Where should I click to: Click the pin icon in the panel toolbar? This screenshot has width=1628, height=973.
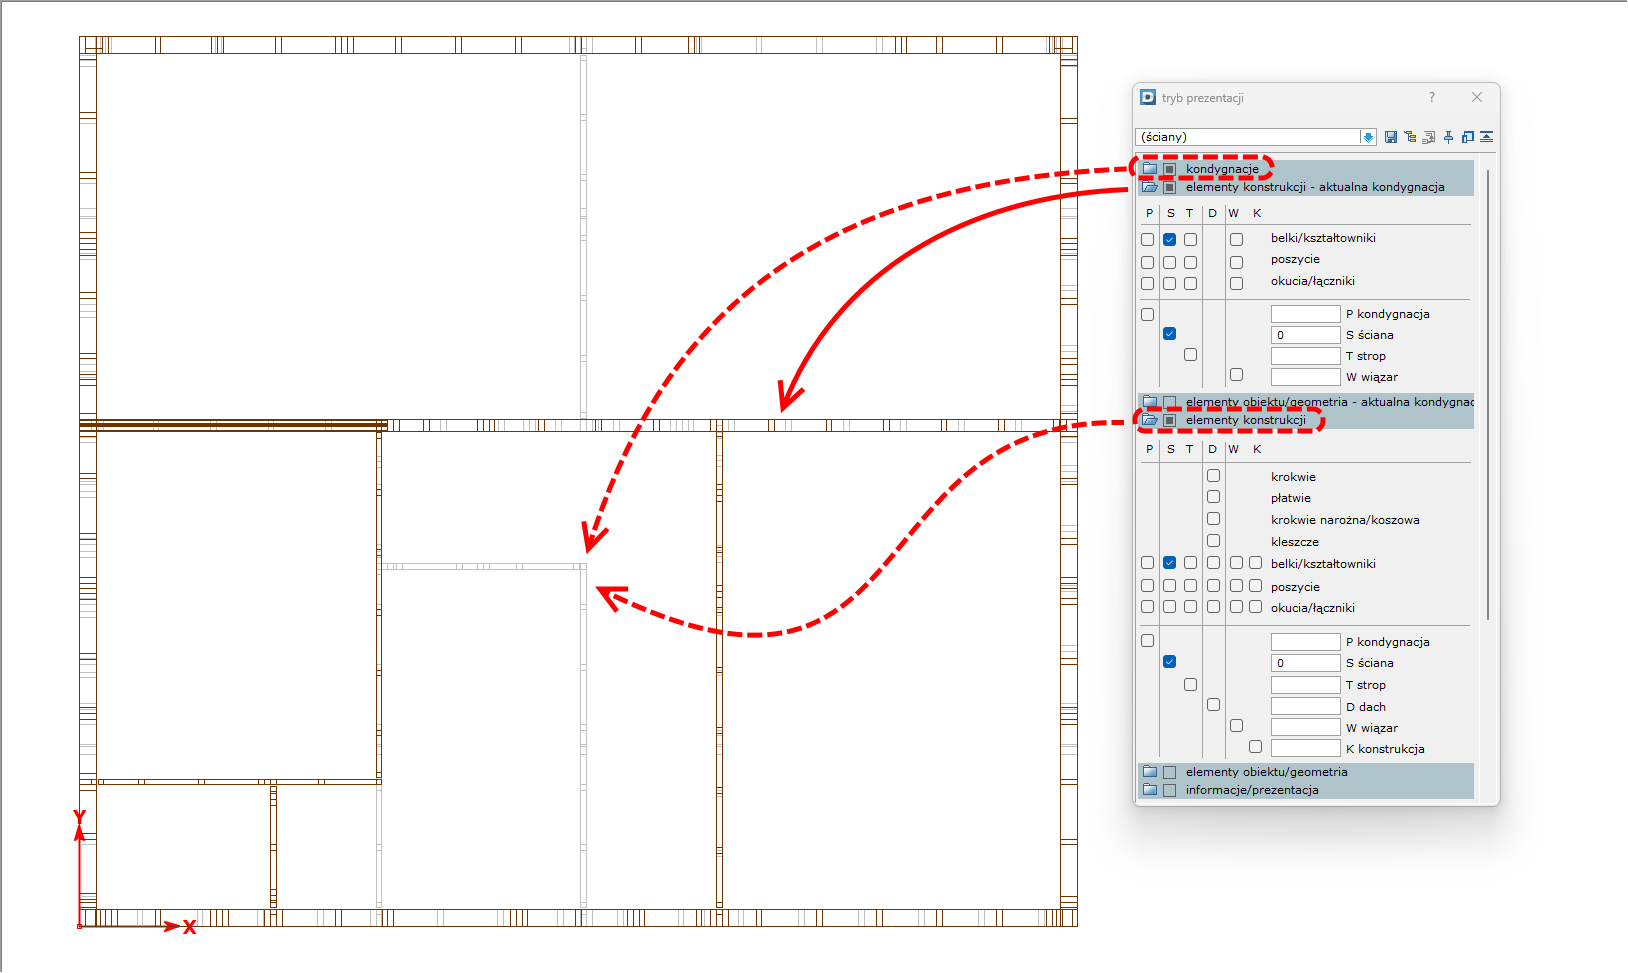[1448, 137]
